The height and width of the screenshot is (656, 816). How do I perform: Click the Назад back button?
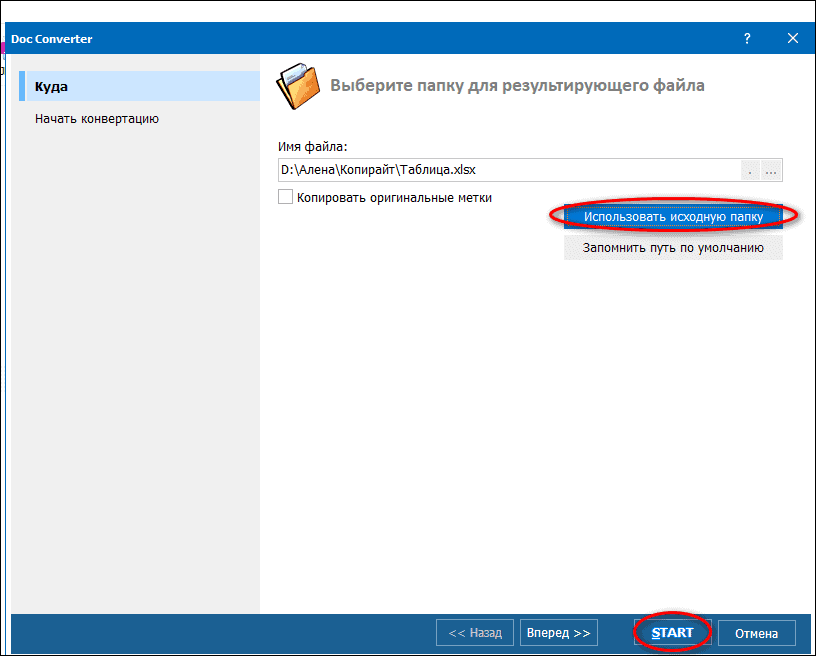tap(475, 633)
